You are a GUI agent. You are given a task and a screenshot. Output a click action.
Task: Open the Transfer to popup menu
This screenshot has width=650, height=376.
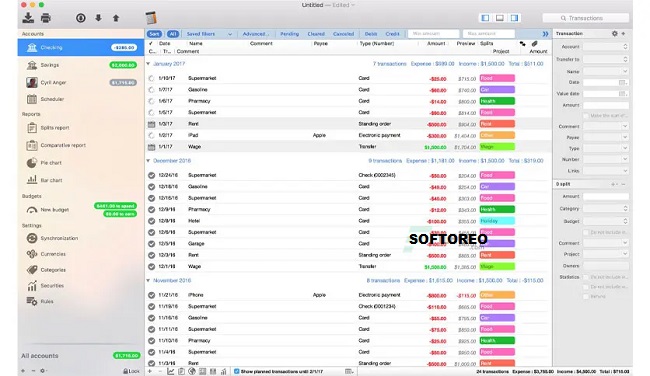(x=606, y=59)
